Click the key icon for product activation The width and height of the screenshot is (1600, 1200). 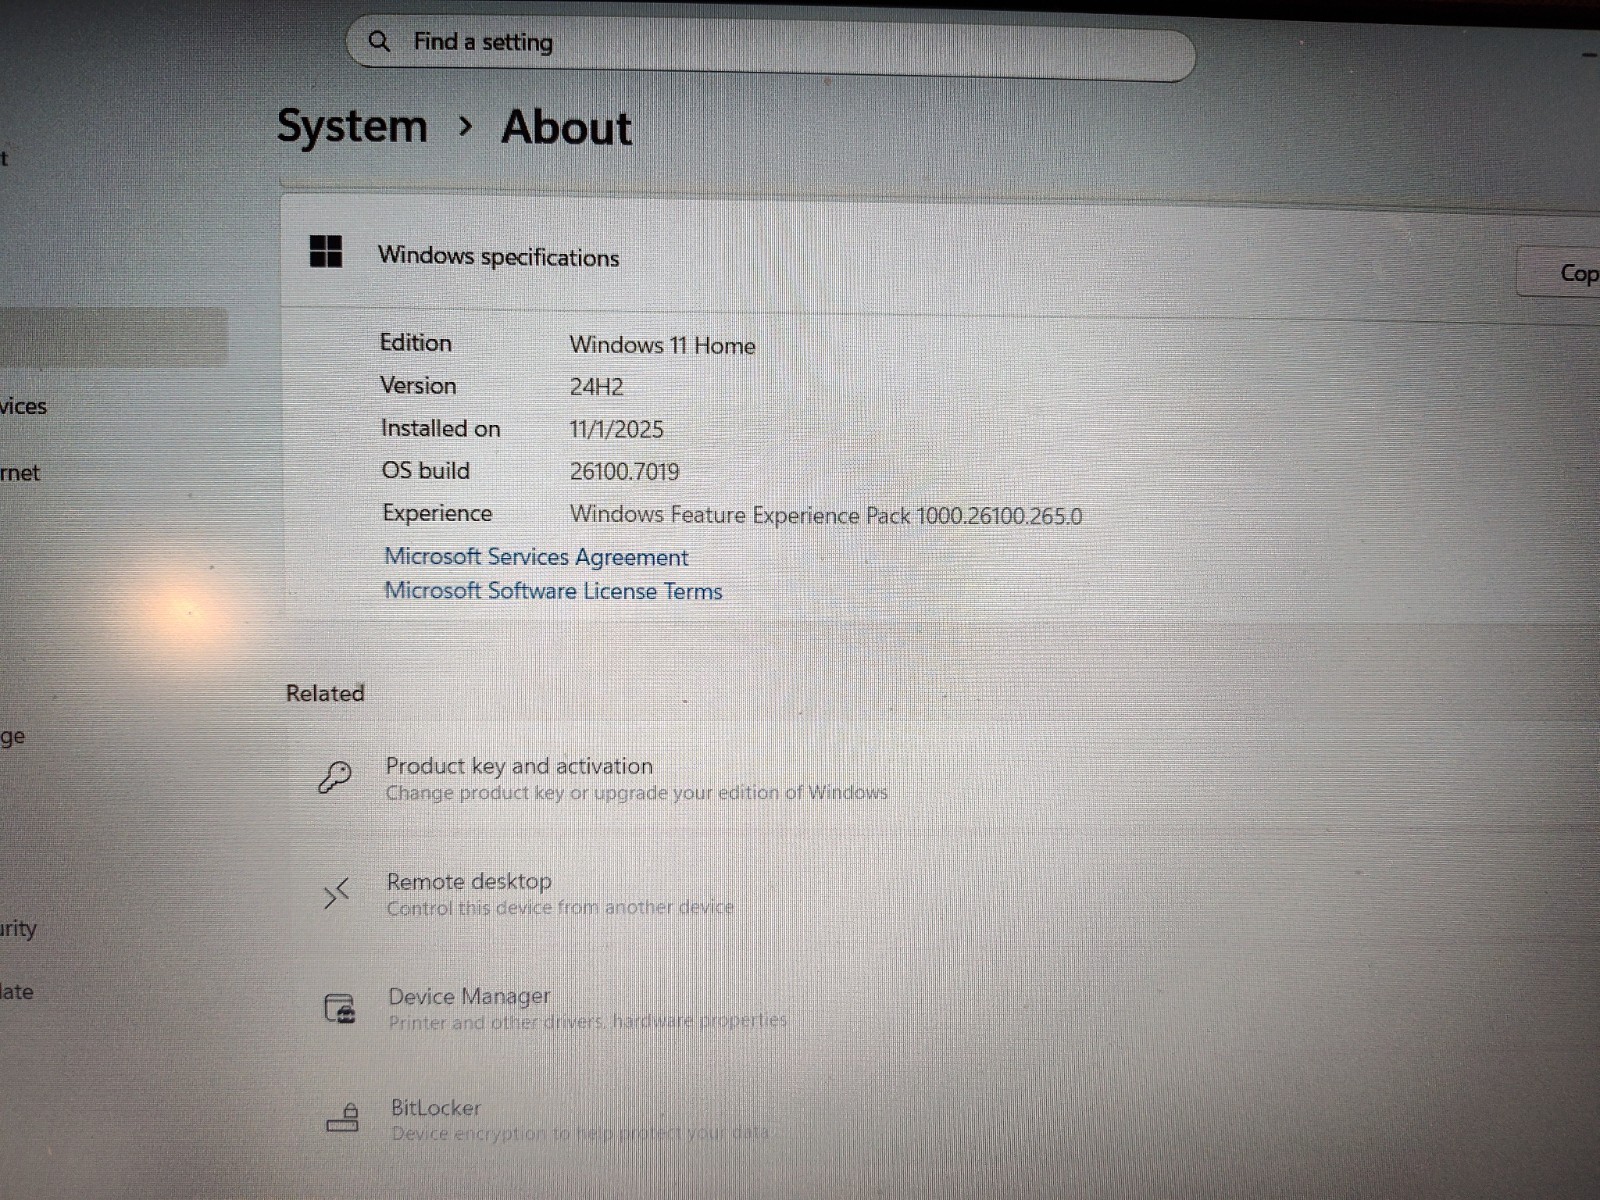[334, 777]
